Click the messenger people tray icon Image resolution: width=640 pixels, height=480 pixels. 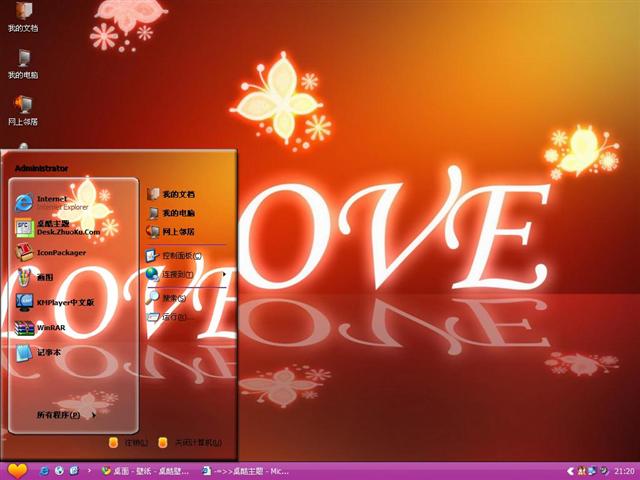pos(582,471)
